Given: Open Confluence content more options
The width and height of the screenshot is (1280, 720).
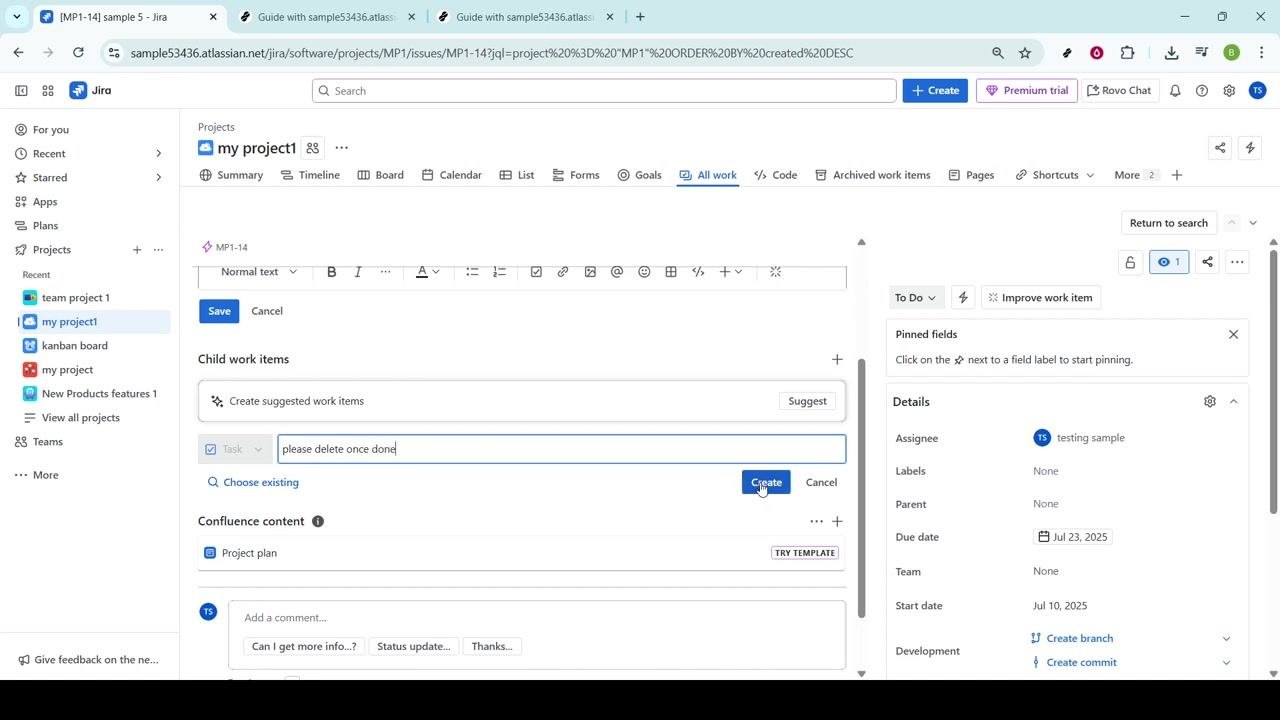Looking at the screenshot, I should 816,521.
